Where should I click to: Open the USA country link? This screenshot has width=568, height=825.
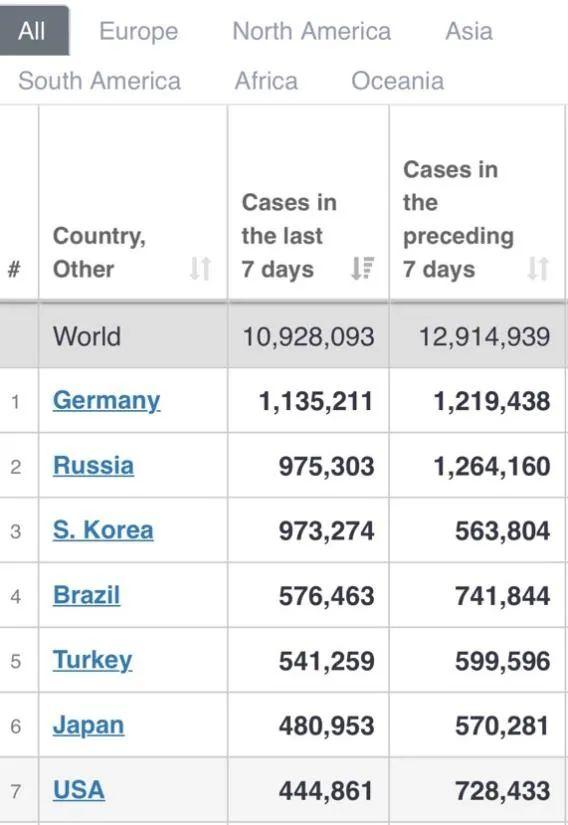79,790
